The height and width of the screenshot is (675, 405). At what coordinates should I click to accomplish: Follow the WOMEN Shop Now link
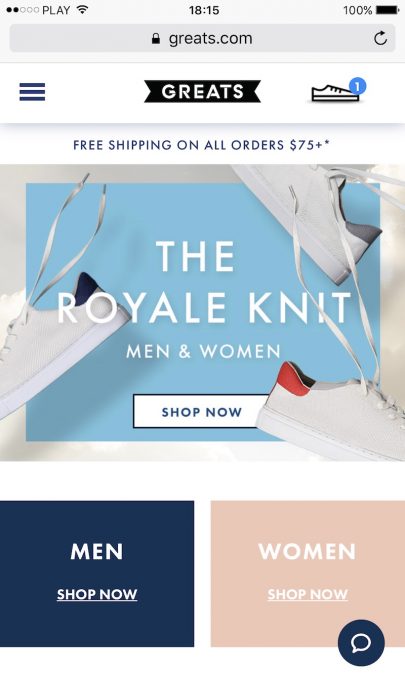307,594
